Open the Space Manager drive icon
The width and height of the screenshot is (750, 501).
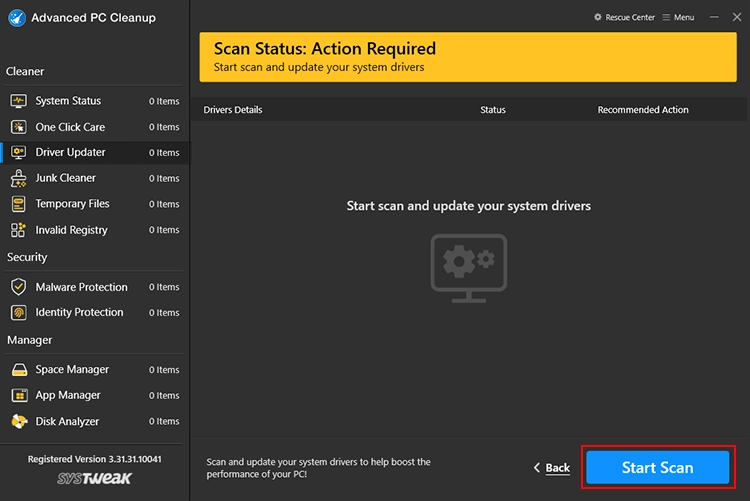18,370
